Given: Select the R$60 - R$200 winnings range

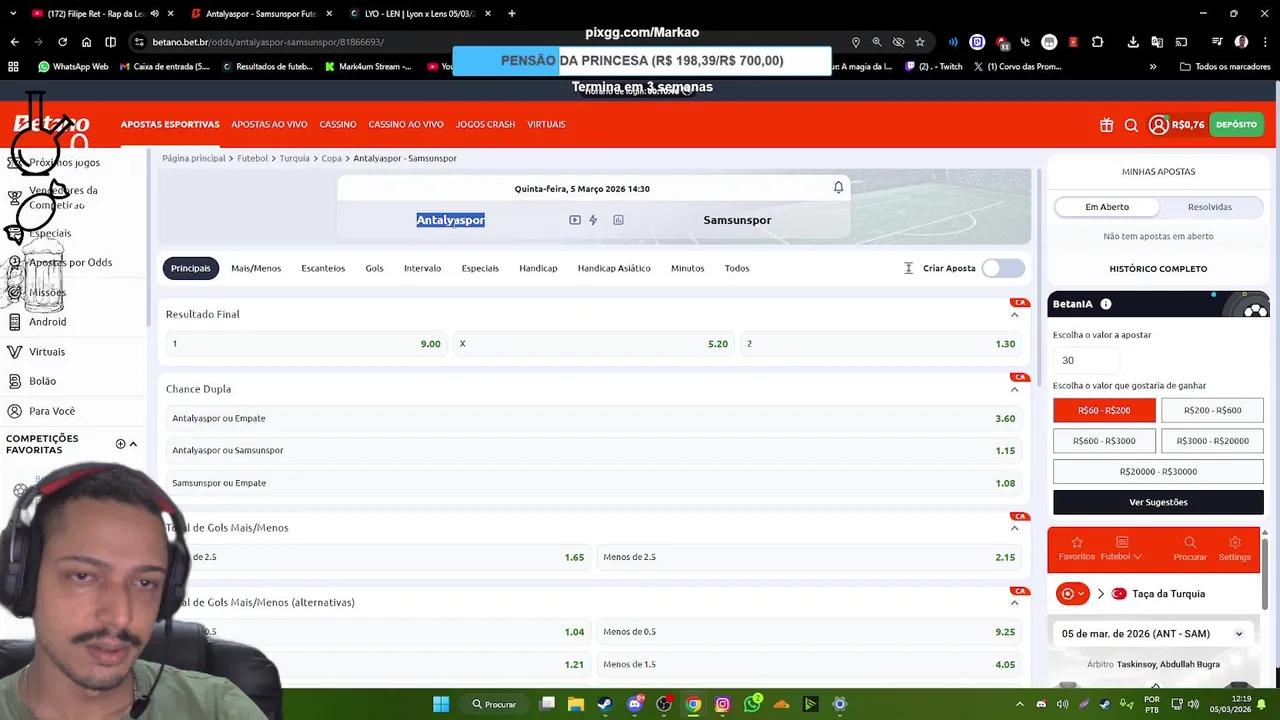Looking at the screenshot, I should (1104, 410).
